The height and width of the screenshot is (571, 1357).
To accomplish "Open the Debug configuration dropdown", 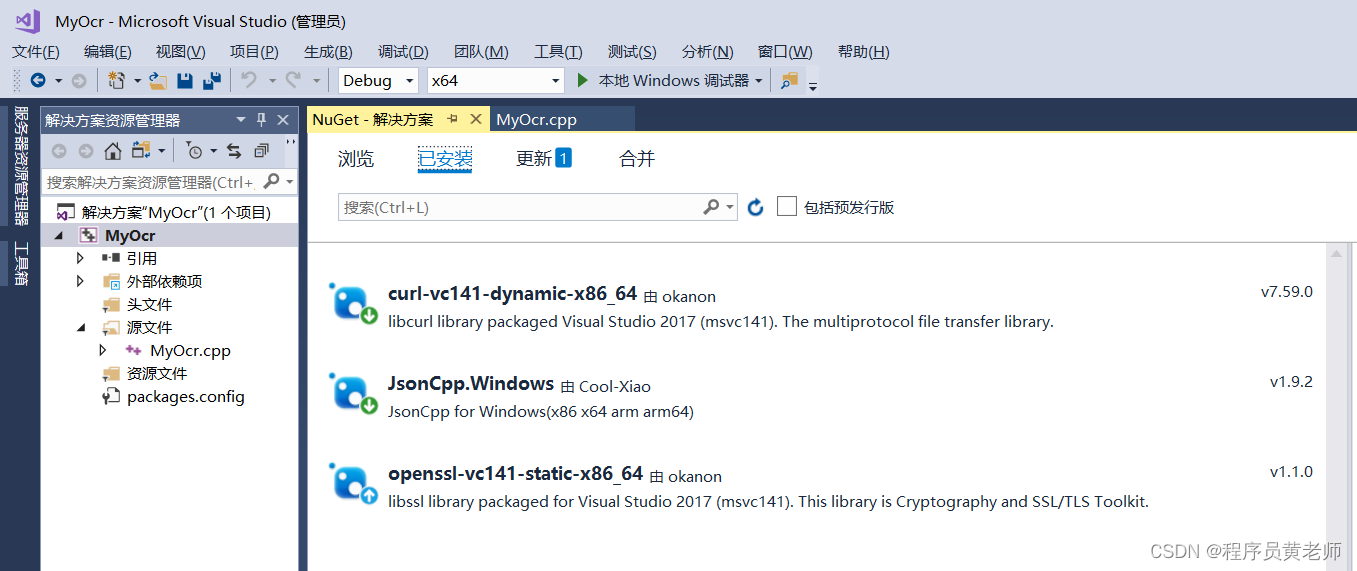I will click(x=410, y=81).
